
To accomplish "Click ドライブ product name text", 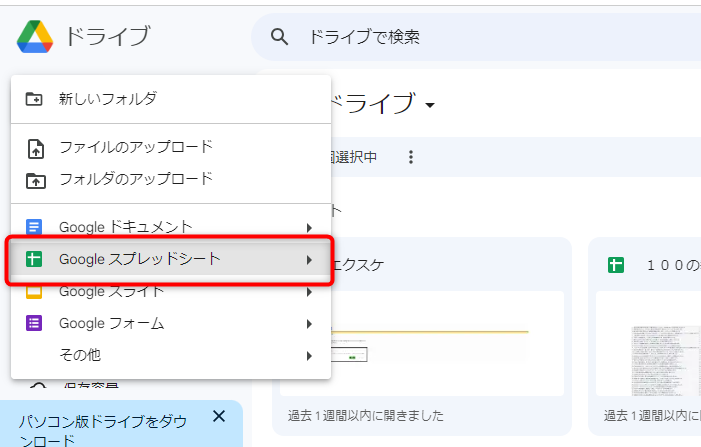I will [108, 37].
